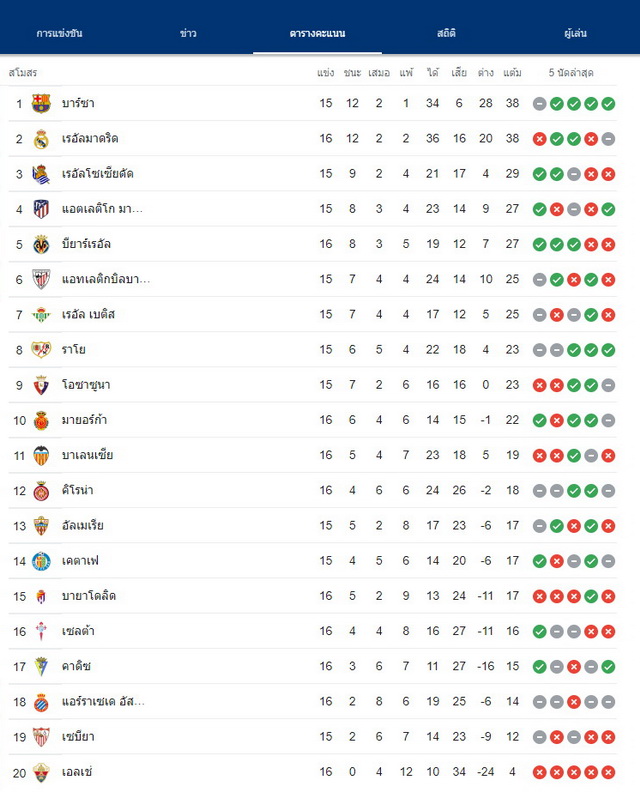Viewport: 640px width, 793px height.
Task: Click the Valencia crest icon
Action: point(41,455)
